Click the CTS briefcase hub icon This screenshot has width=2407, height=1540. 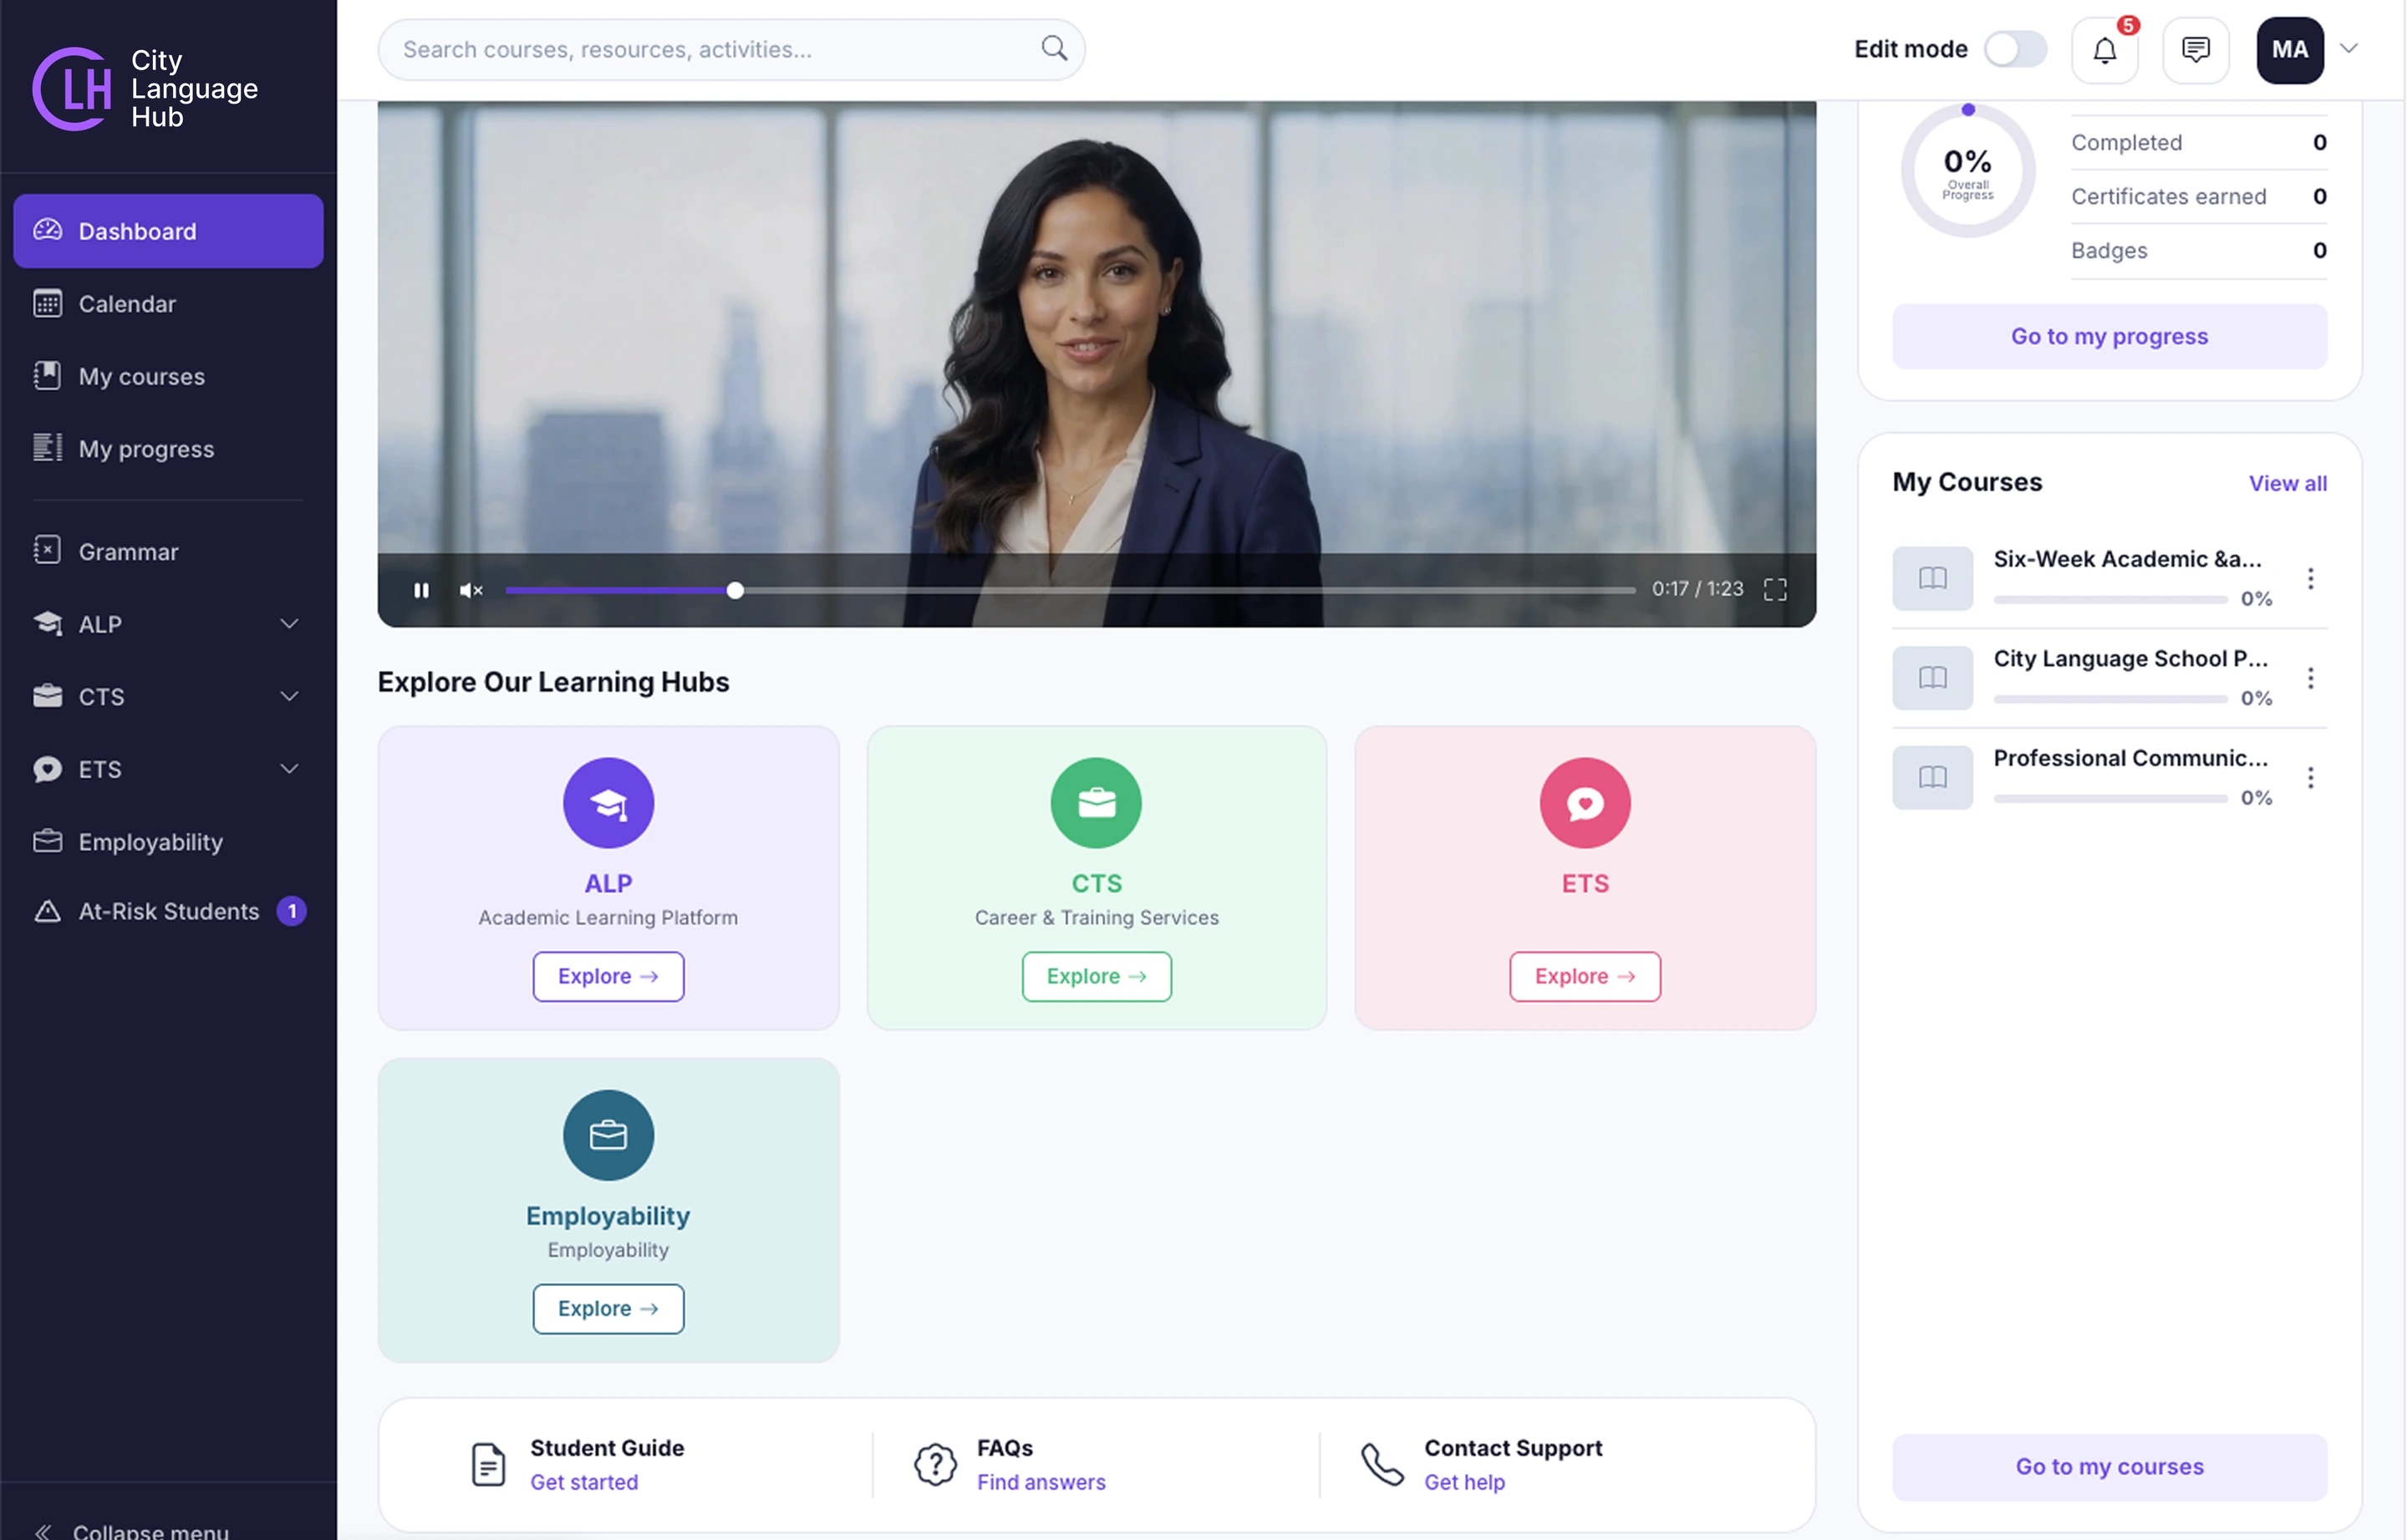pos(1096,802)
